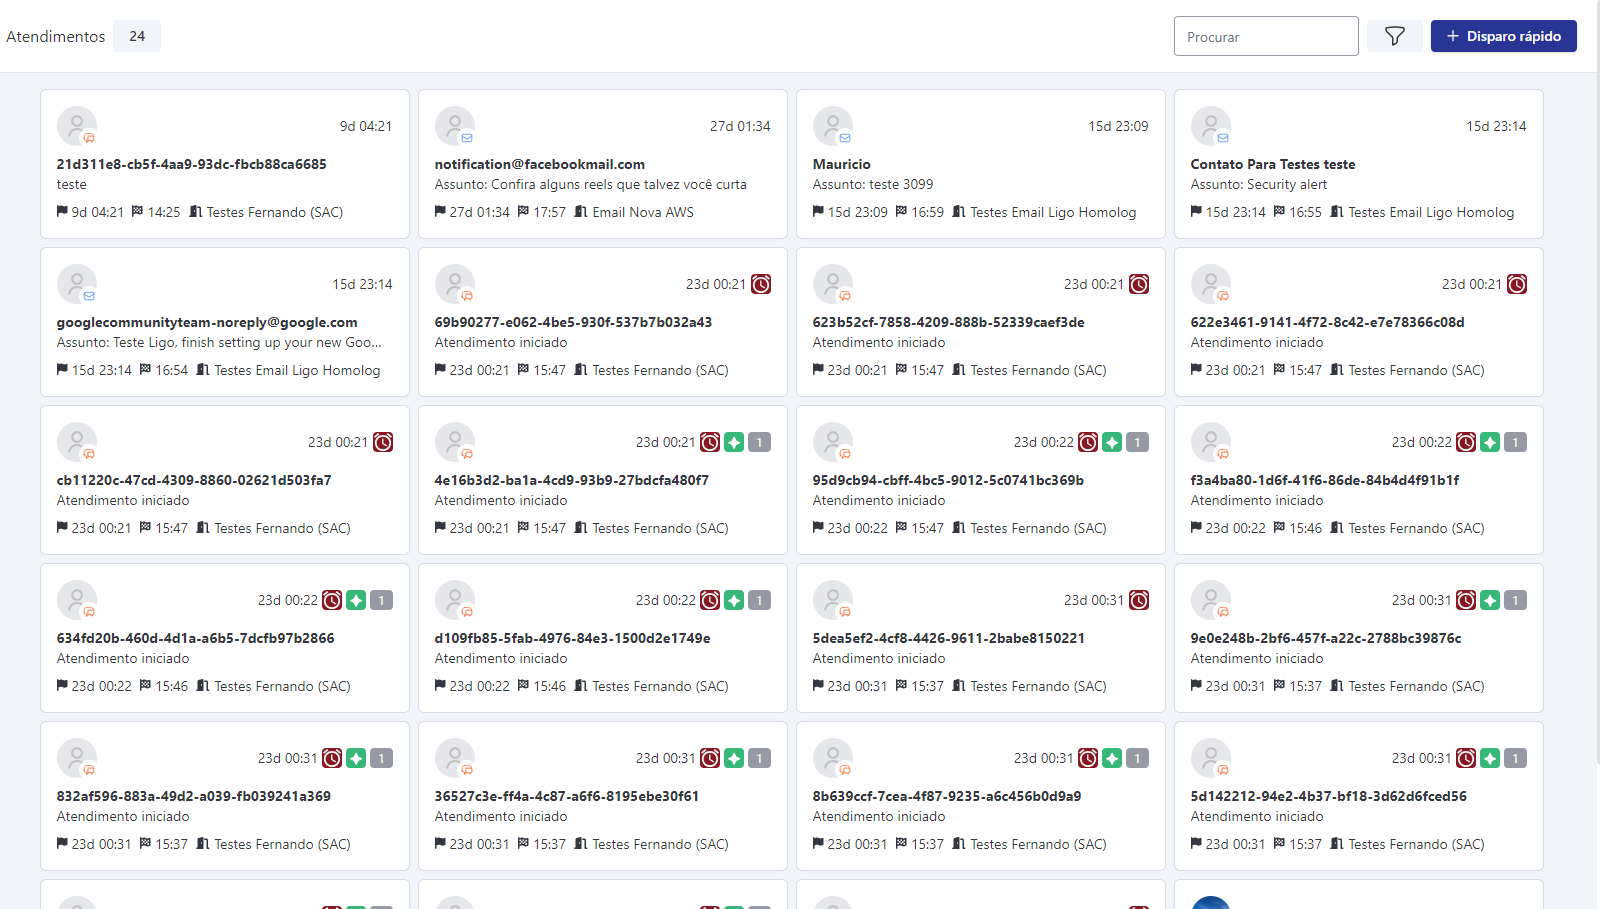The width and height of the screenshot is (1600, 909).
Task: Click the Disparo rápido button
Action: 1503,36
